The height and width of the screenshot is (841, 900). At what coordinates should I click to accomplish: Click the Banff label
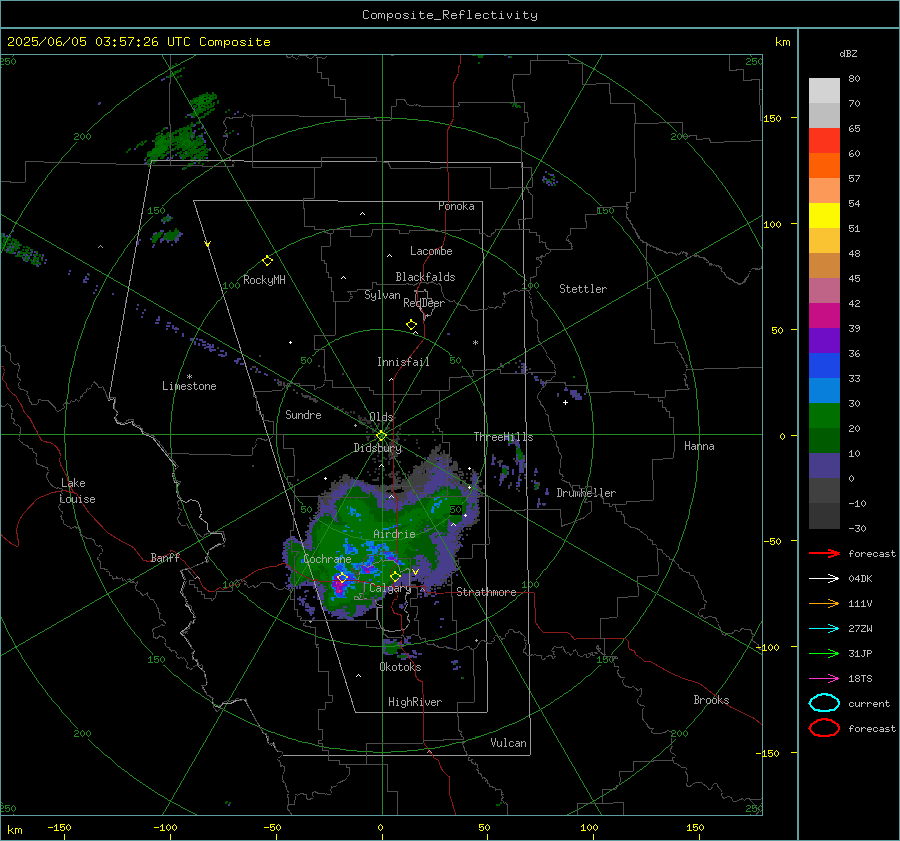[165, 557]
